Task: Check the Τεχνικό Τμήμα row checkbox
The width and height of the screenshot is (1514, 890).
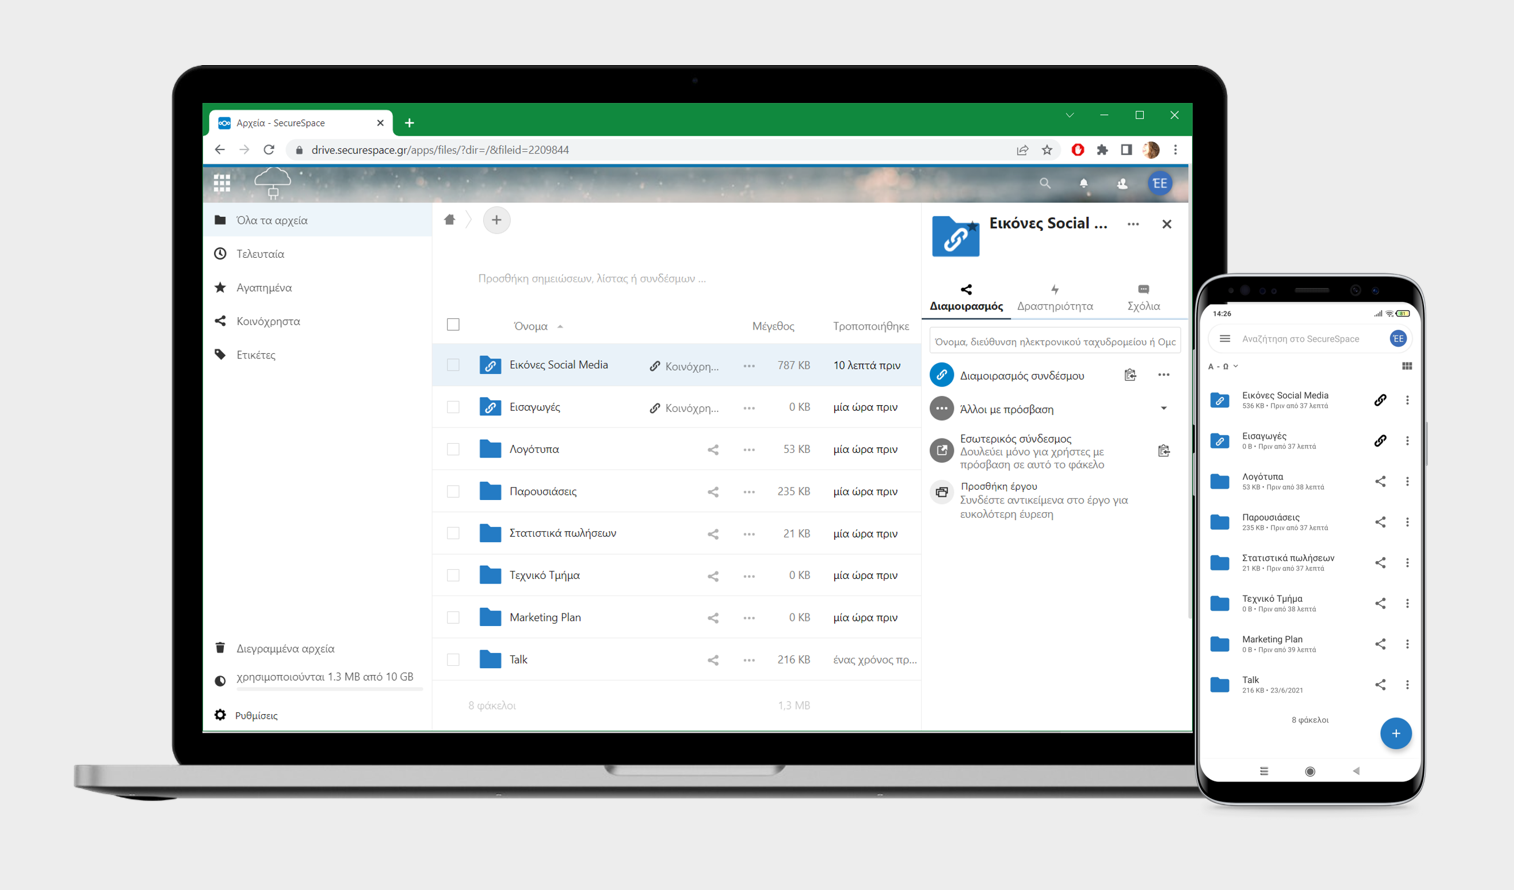Action: click(x=453, y=576)
